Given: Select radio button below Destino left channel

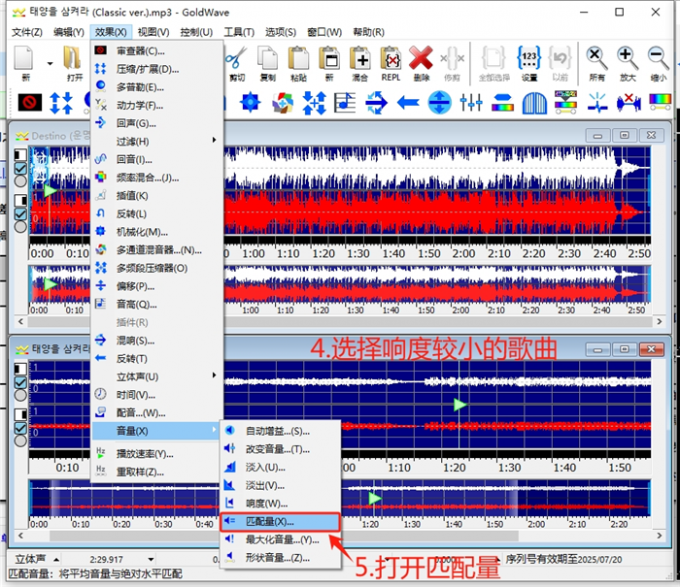Looking at the screenshot, I should [x=20, y=180].
